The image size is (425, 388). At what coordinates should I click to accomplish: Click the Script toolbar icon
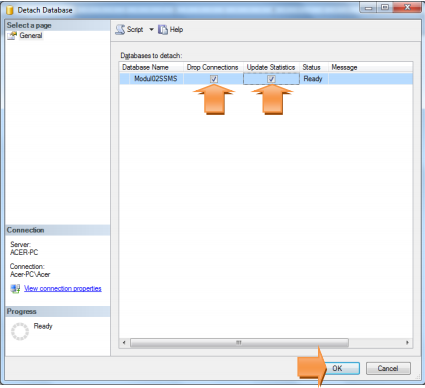120,30
